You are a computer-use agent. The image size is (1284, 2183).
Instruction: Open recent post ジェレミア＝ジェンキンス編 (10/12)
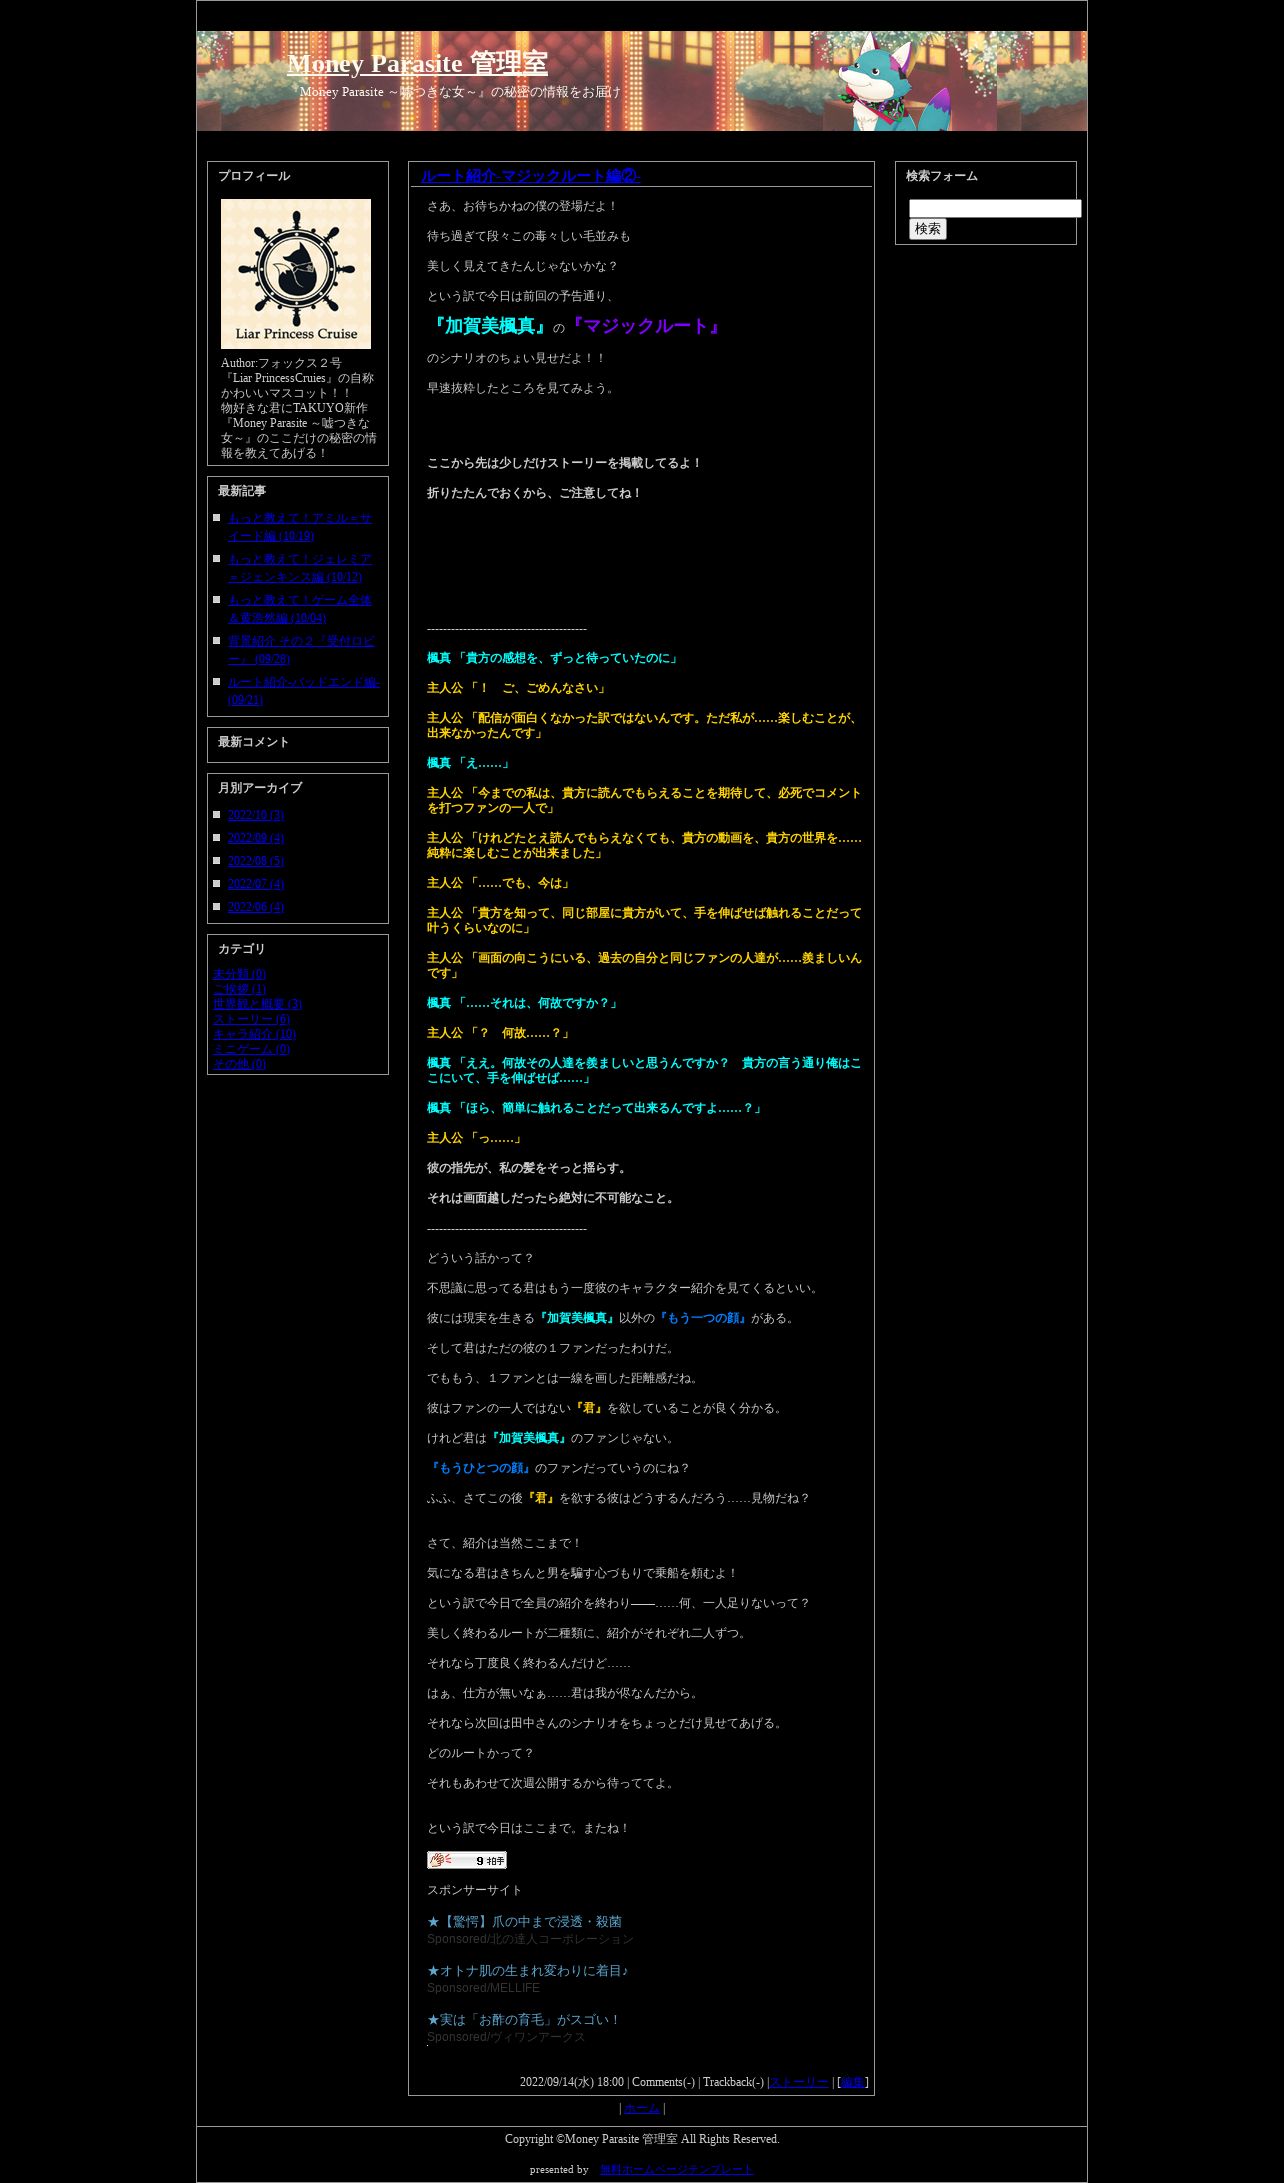pyautogui.click(x=300, y=568)
